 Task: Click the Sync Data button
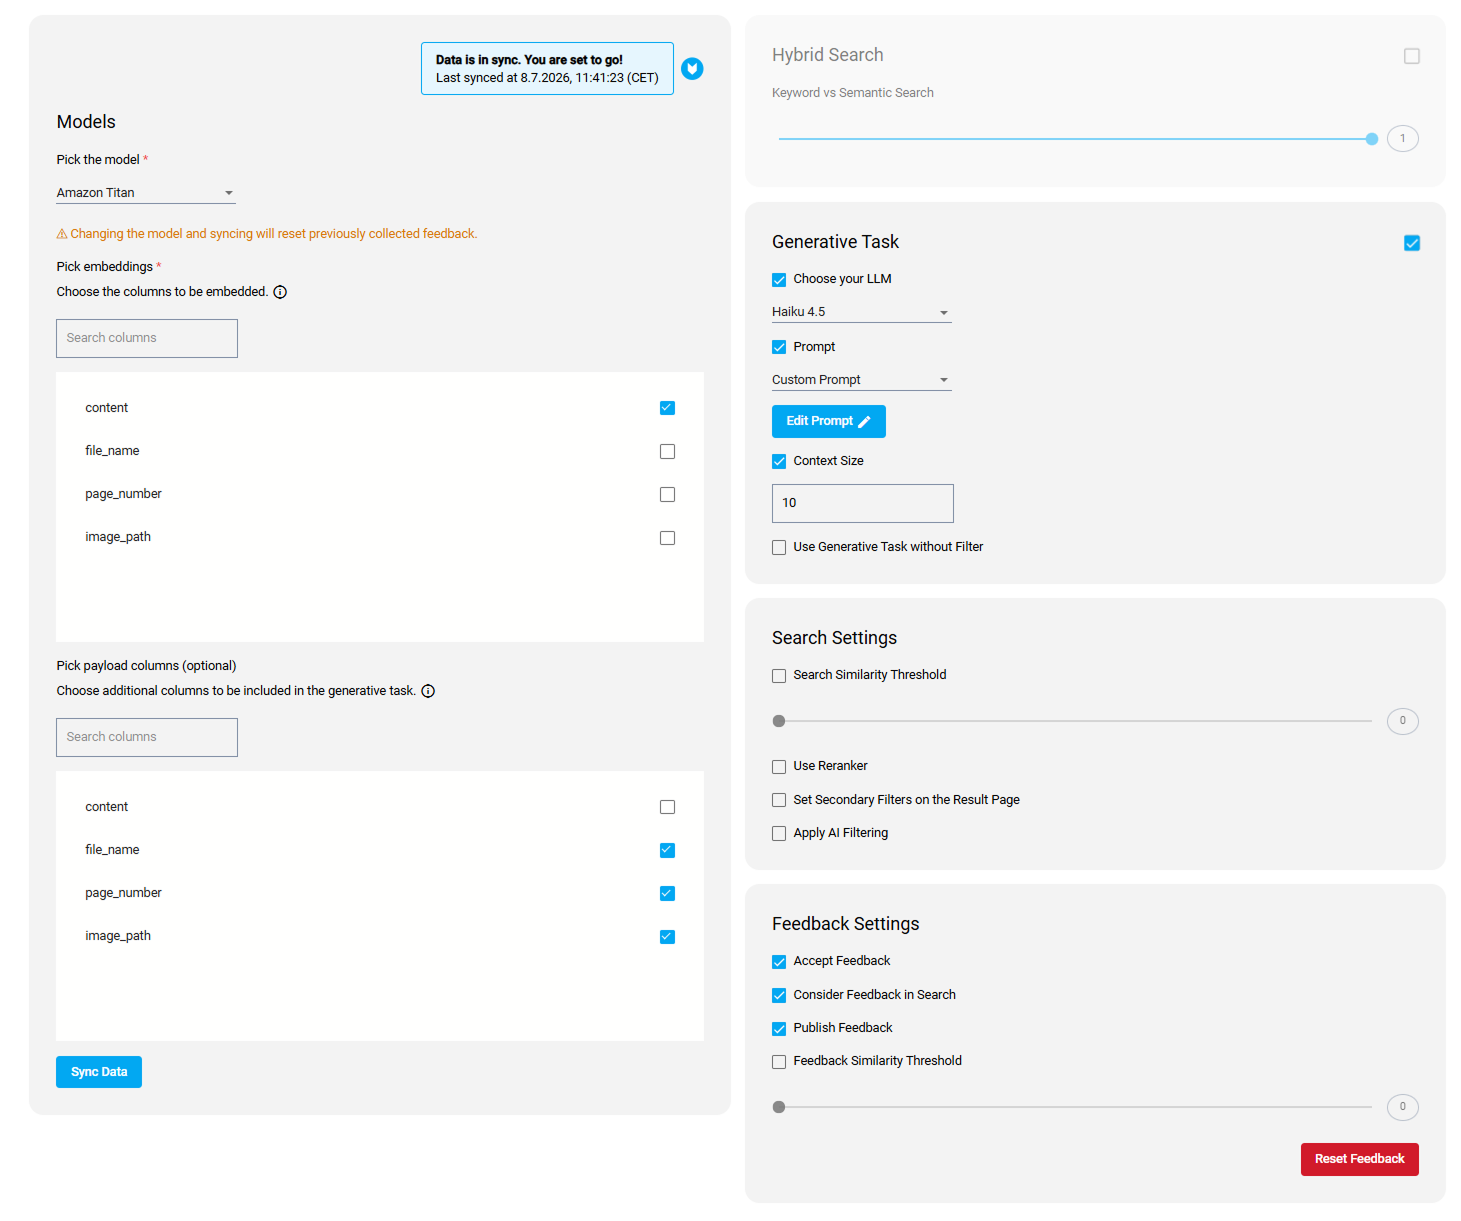click(99, 1072)
